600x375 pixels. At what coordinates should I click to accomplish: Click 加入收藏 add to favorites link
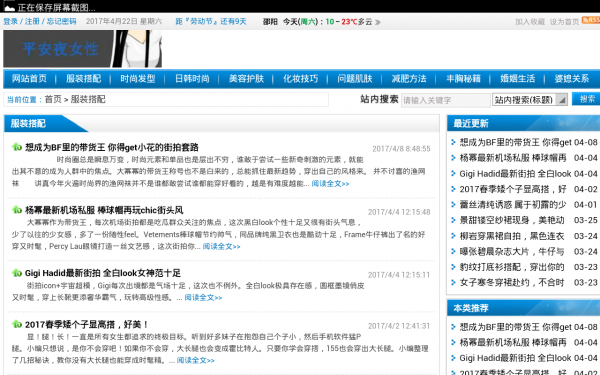click(530, 22)
